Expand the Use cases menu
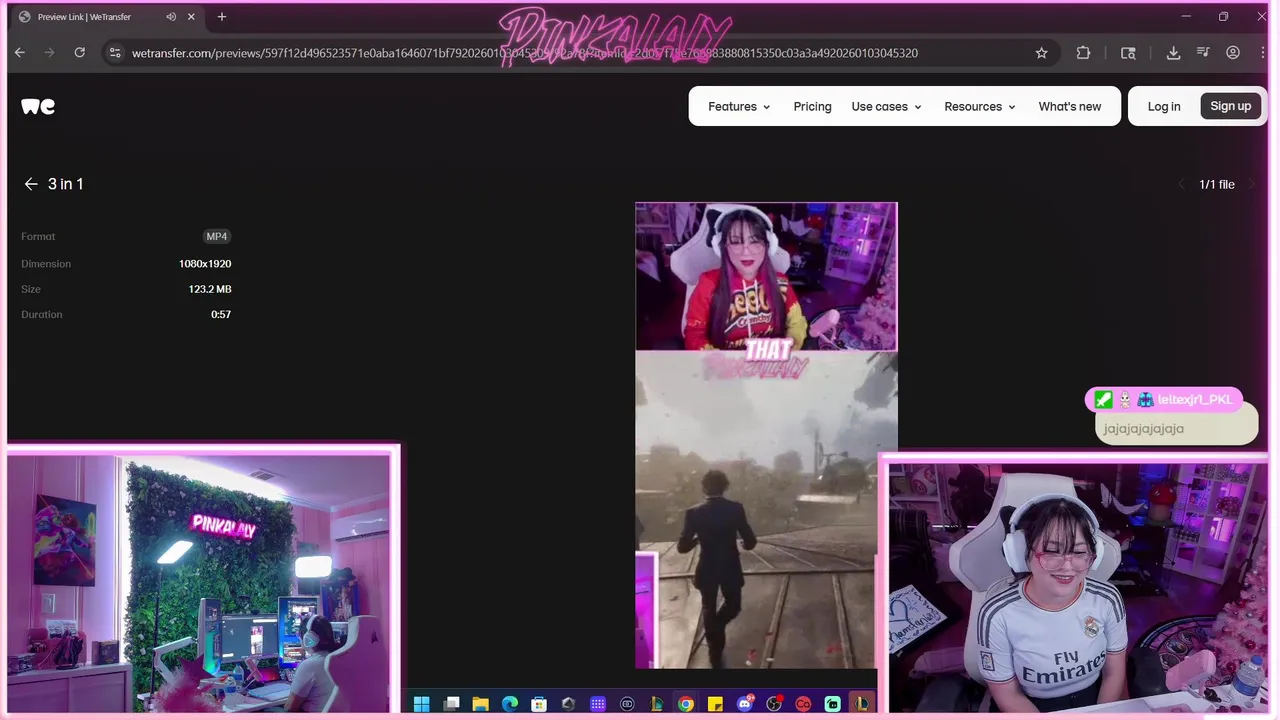 coord(886,106)
